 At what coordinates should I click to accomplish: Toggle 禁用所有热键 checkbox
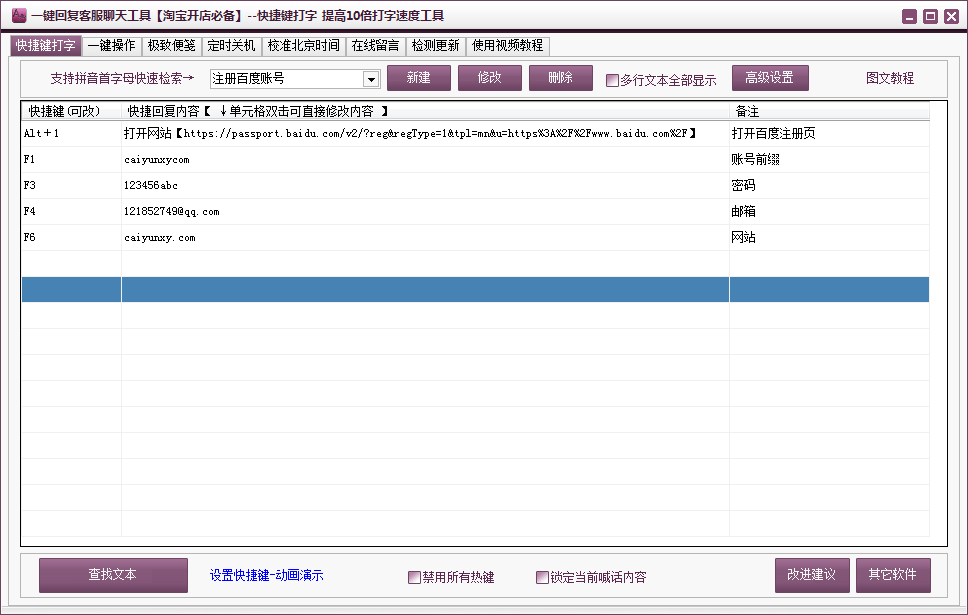414,577
